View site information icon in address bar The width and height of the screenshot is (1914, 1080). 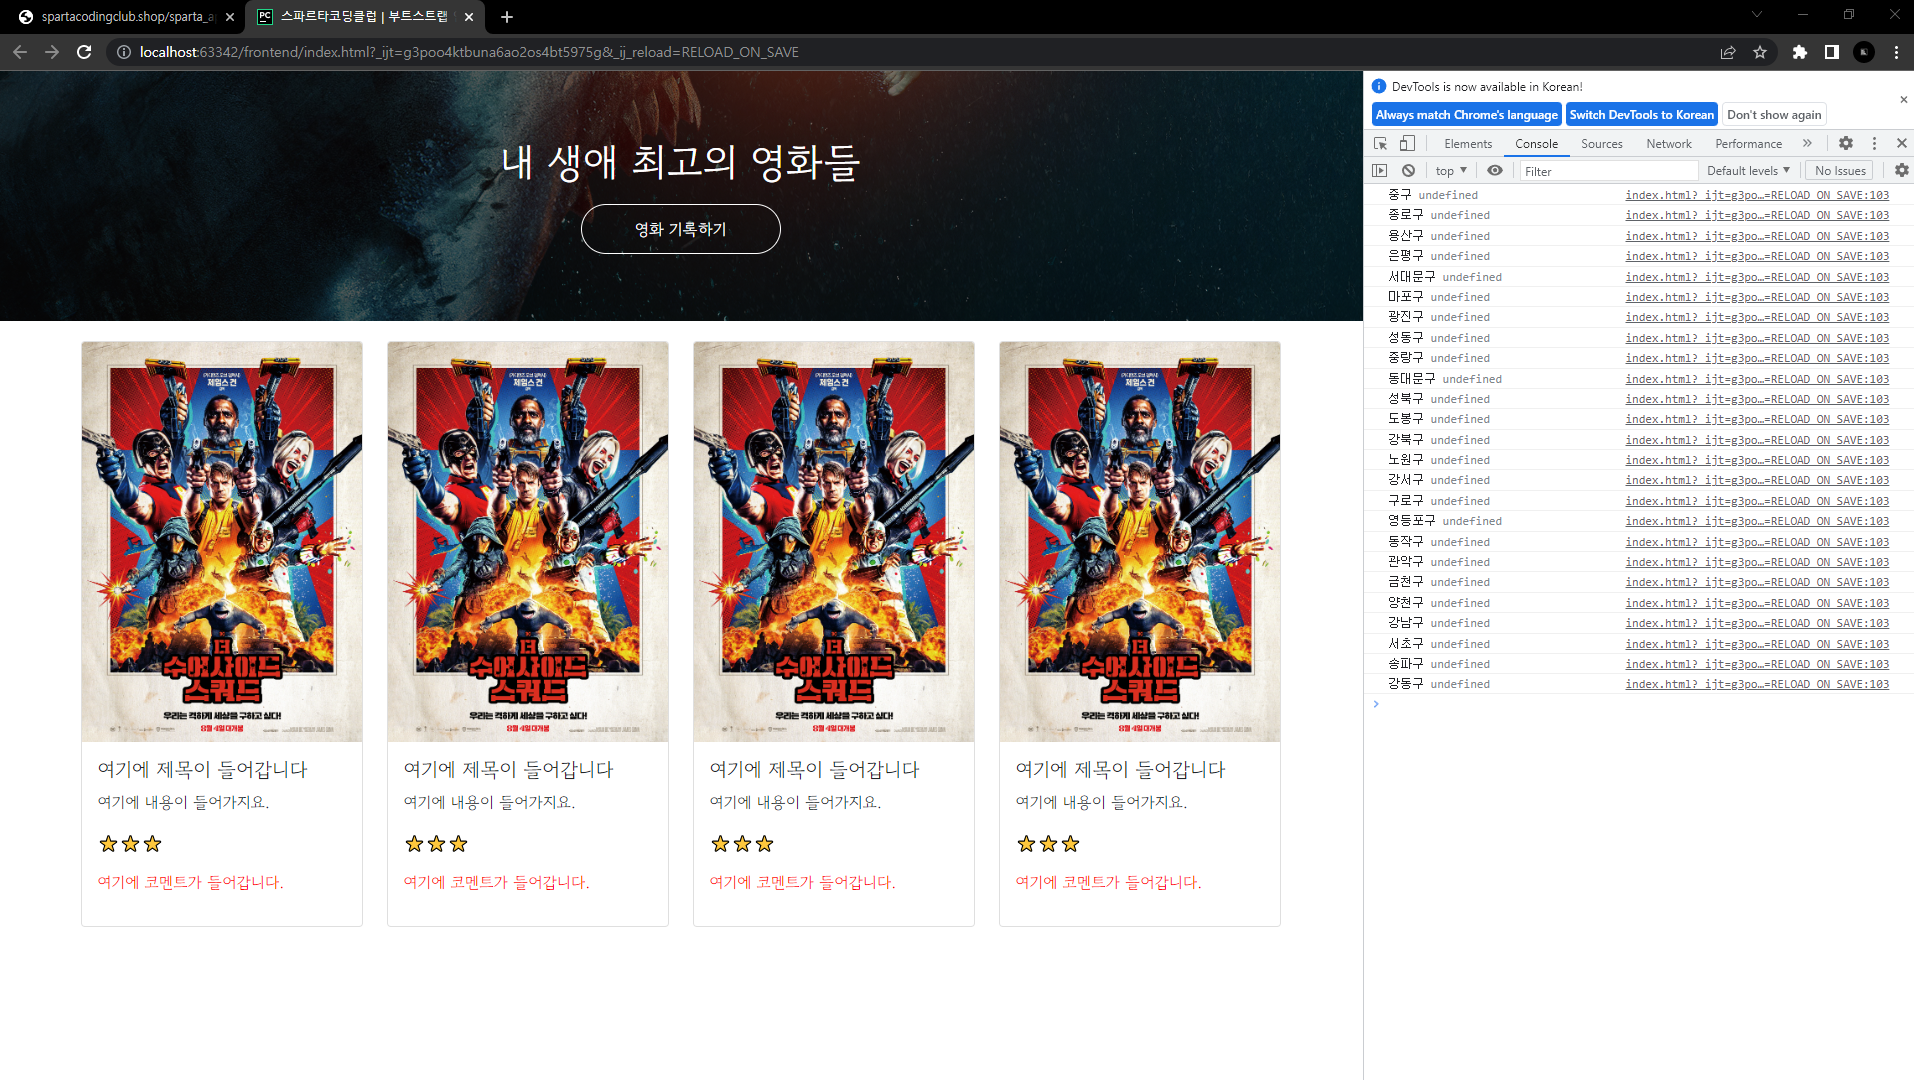coord(123,52)
